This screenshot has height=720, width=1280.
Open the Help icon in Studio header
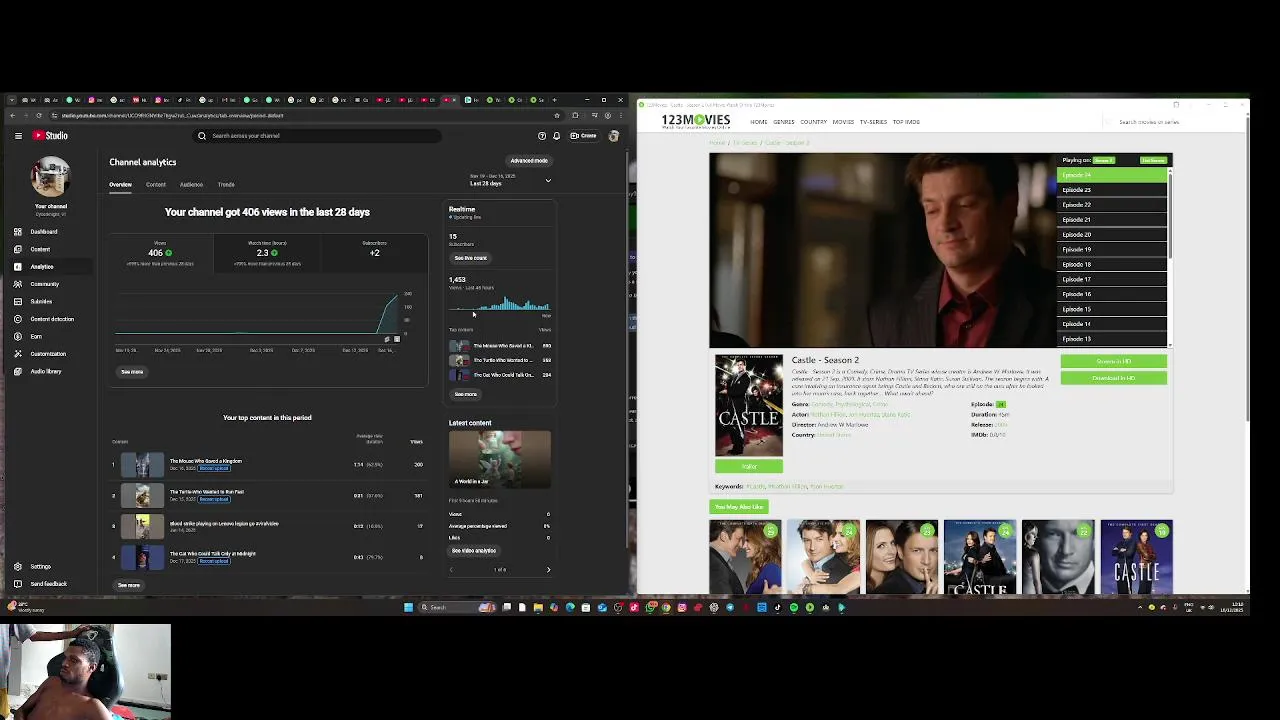click(x=542, y=136)
